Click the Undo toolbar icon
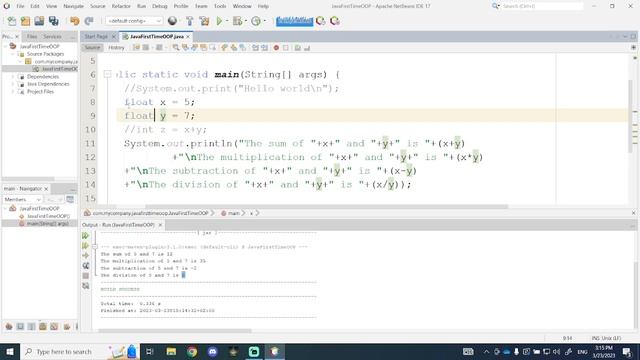 [74, 21]
